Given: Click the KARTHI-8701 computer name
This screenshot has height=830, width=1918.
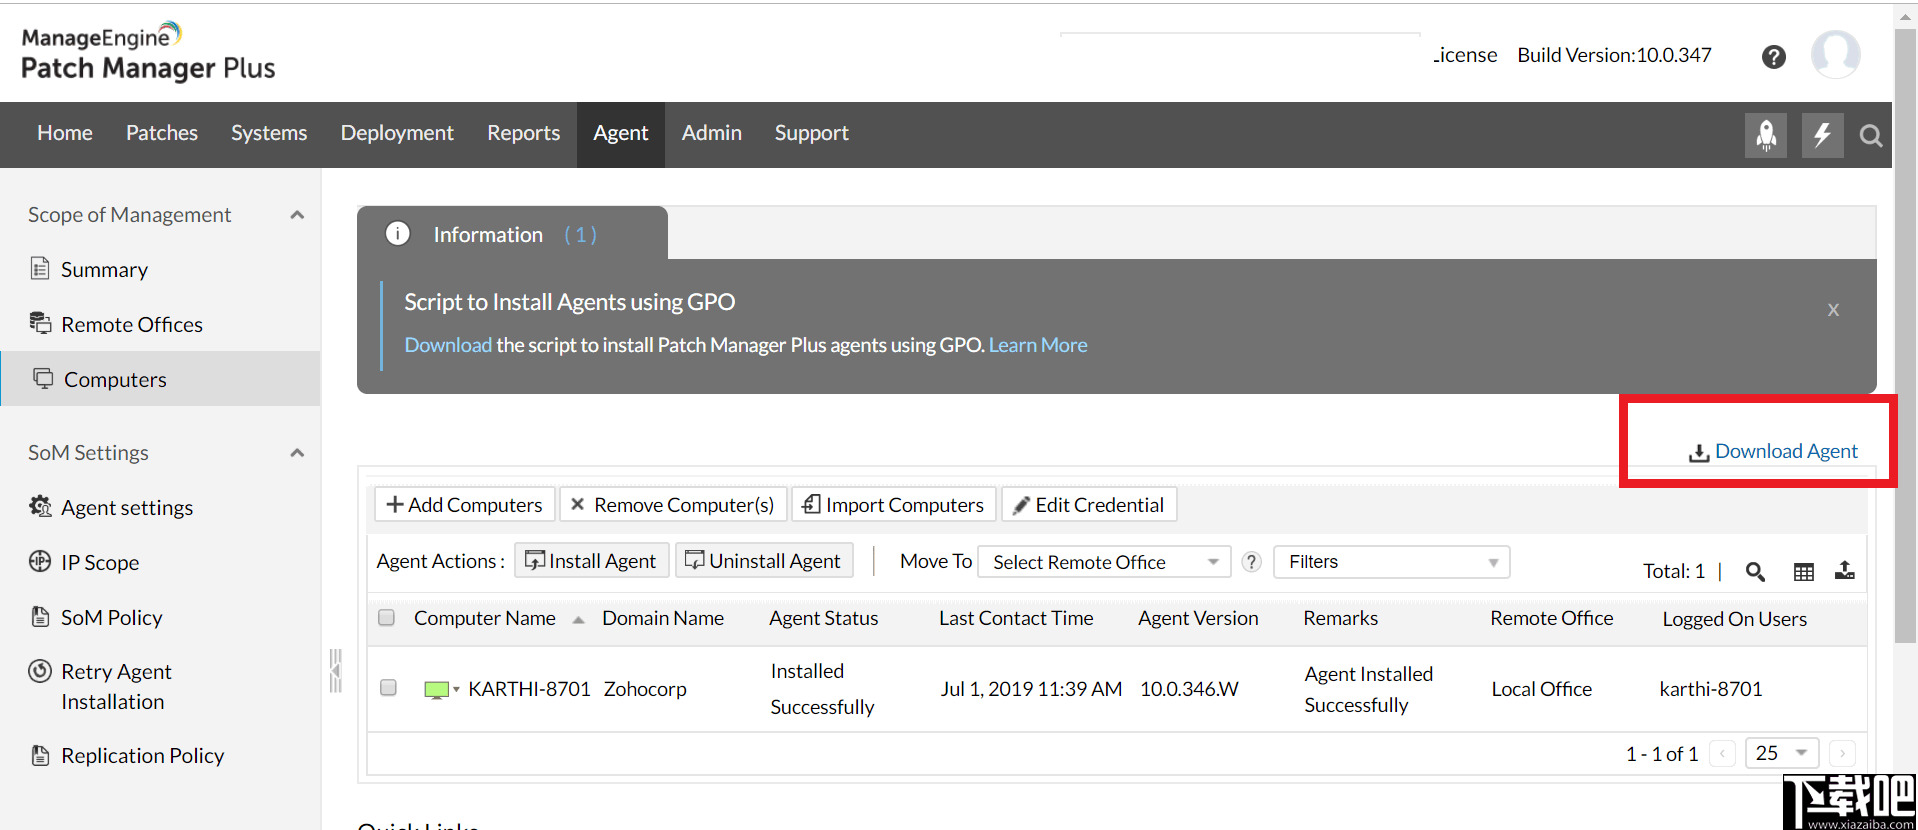Looking at the screenshot, I should [x=529, y=689].
